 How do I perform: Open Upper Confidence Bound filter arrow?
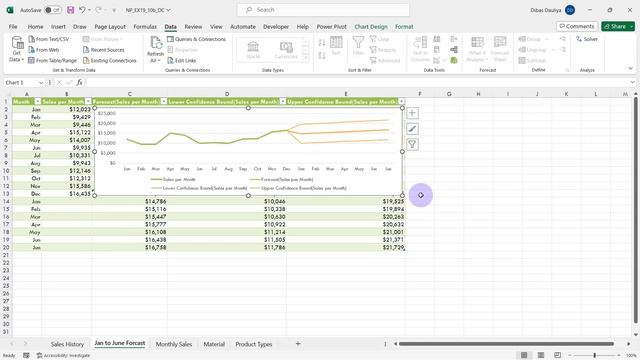pyautogui.click(x=402, y=101)
